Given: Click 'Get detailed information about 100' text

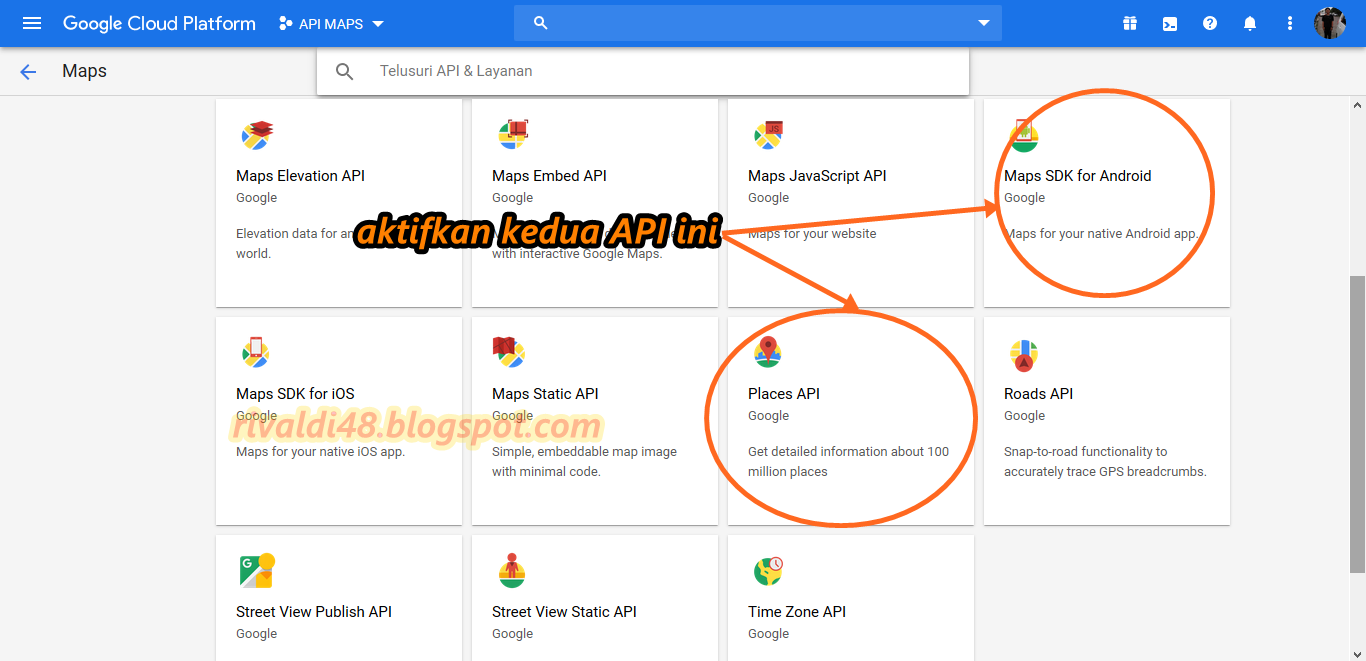Looking at the screenshot, I should point(848,452).
